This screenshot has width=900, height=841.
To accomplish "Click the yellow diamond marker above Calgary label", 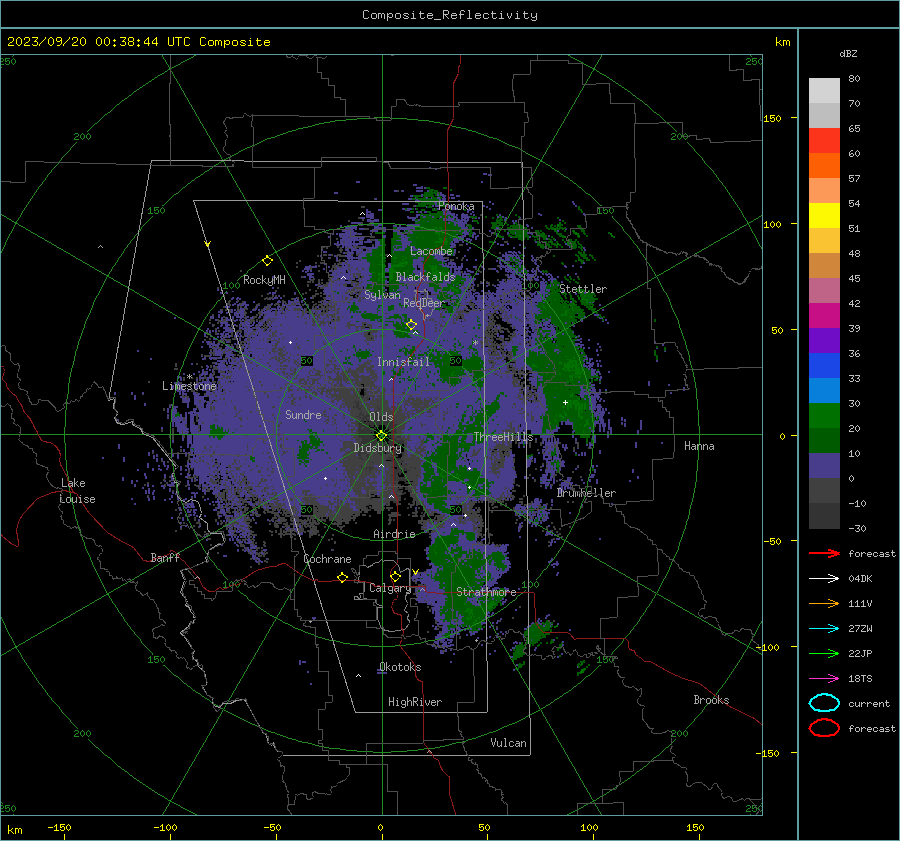I will tap(395, 576).
